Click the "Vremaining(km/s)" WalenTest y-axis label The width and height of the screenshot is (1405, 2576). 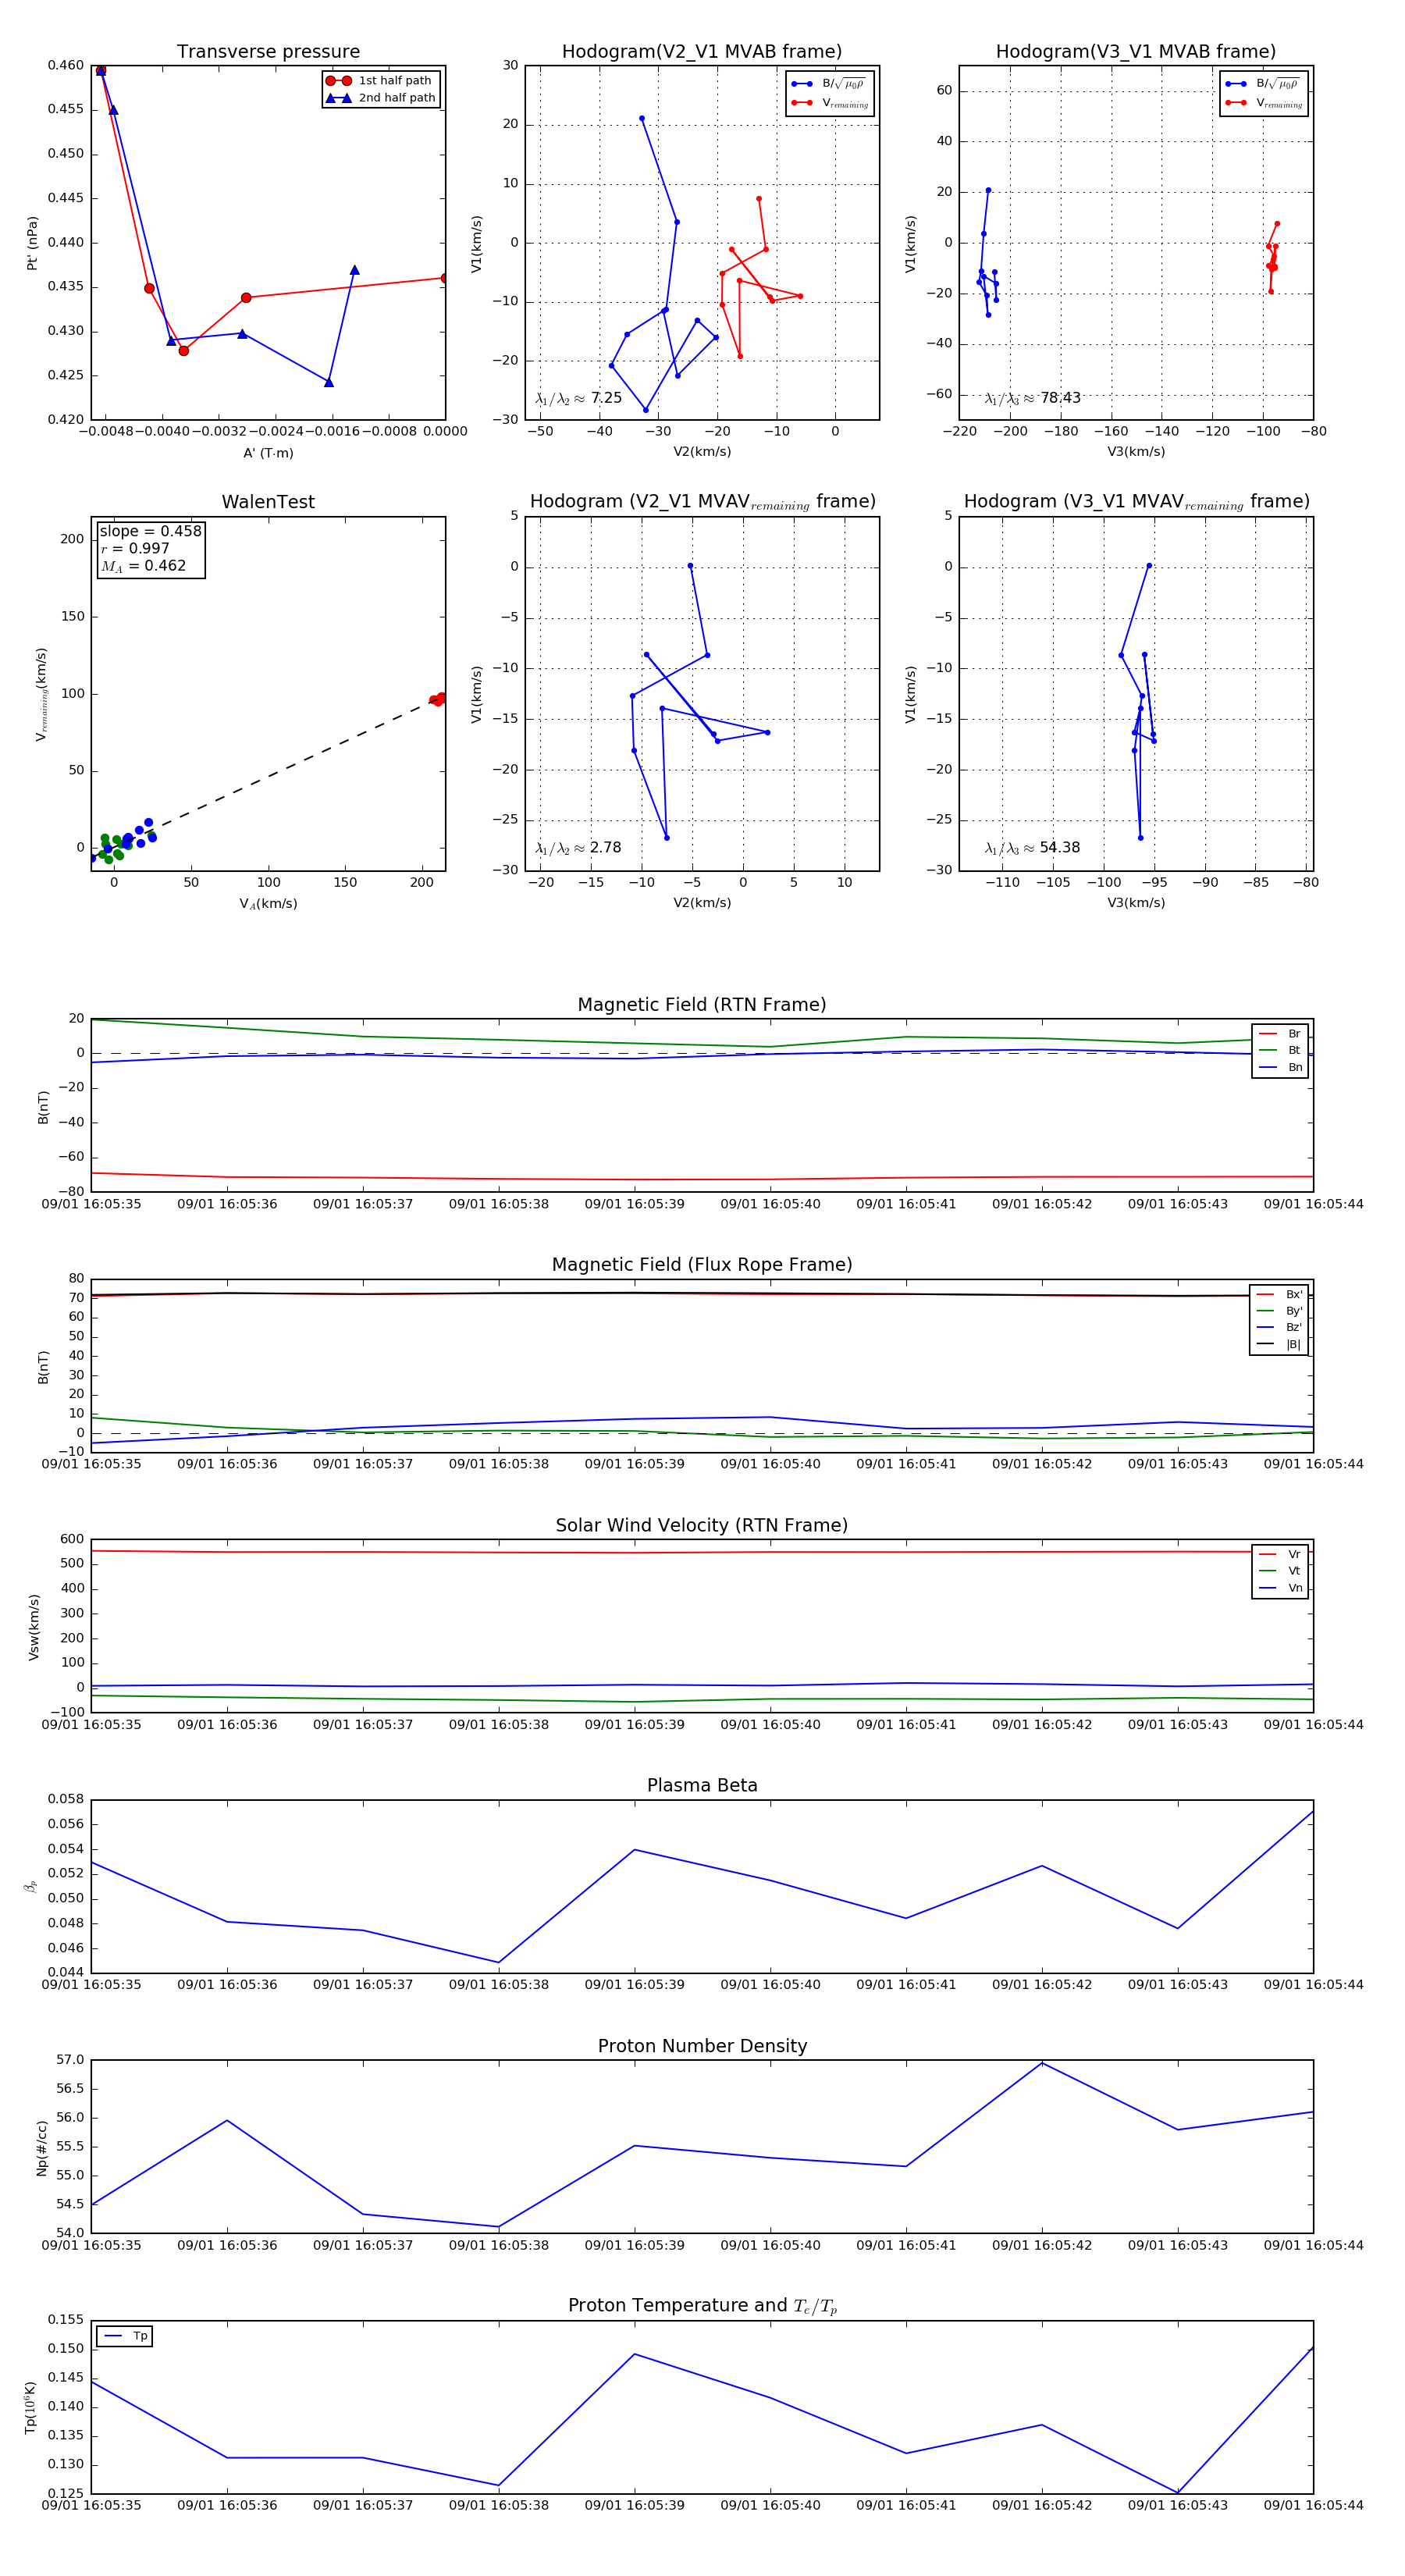41,694
